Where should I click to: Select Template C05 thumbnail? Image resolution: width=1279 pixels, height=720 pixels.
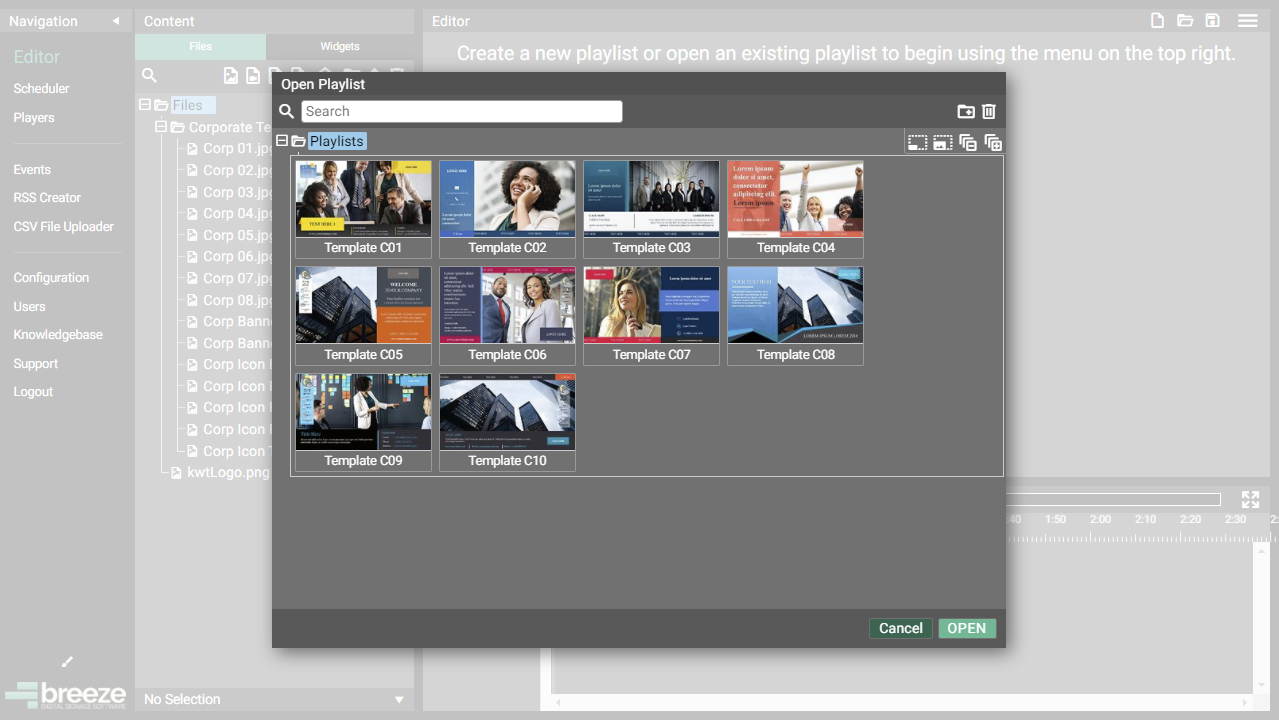(x=363, y=316)
